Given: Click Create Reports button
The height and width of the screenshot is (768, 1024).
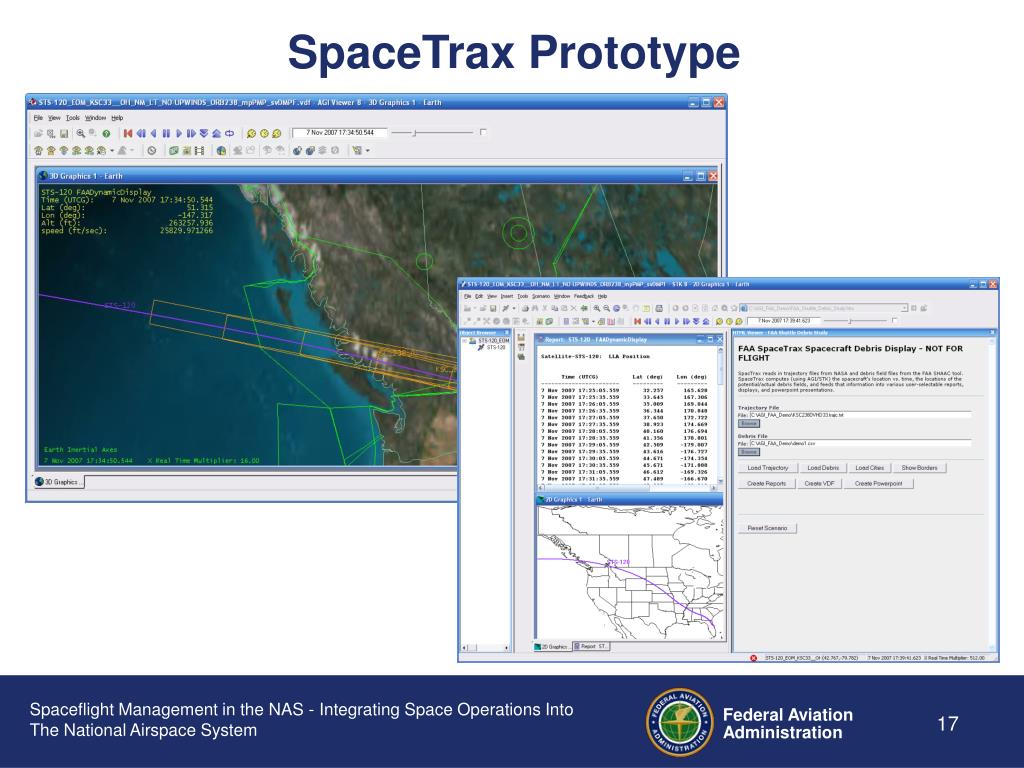Looking at the screenshot, I should click(x=767, y=484).
